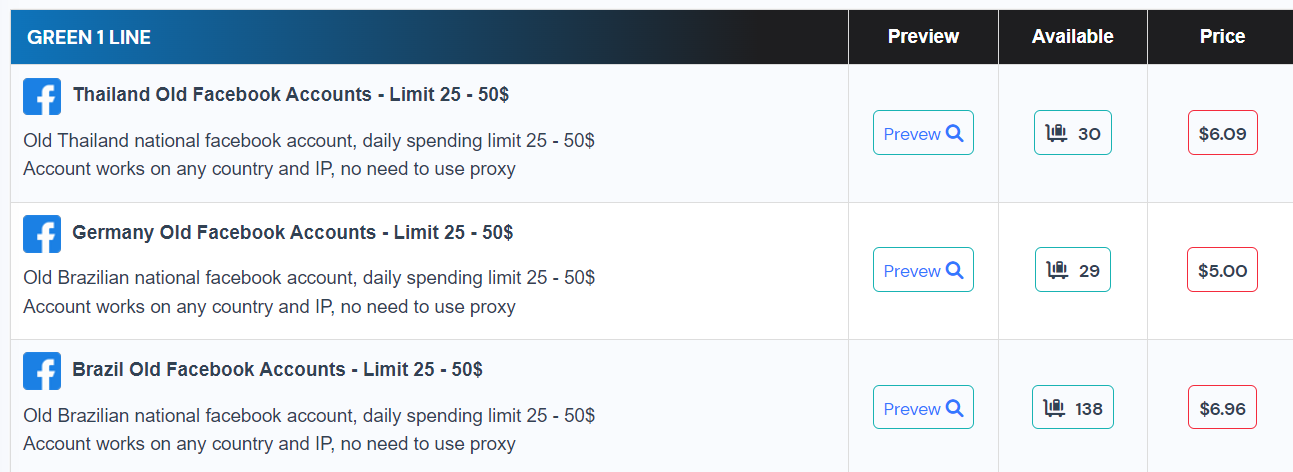This screenshot has height=472, width=1293.
Task: Open the Brazil Old Facebook Accounts title
Action: (277, 370)
